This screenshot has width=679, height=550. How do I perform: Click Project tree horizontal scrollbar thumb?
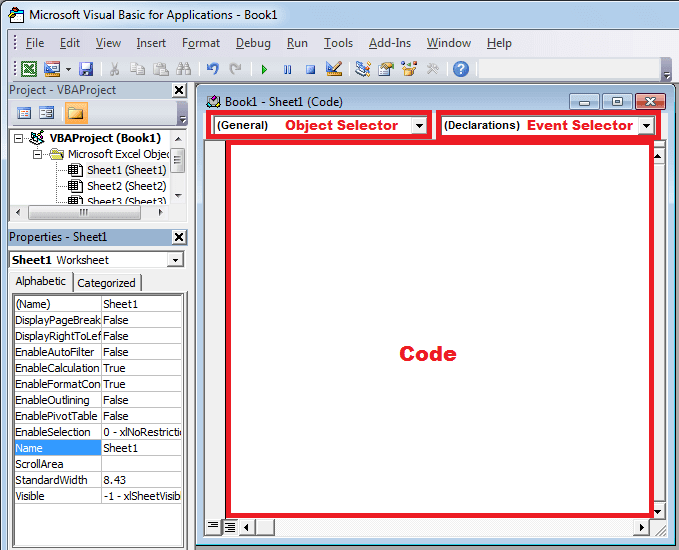84,212
